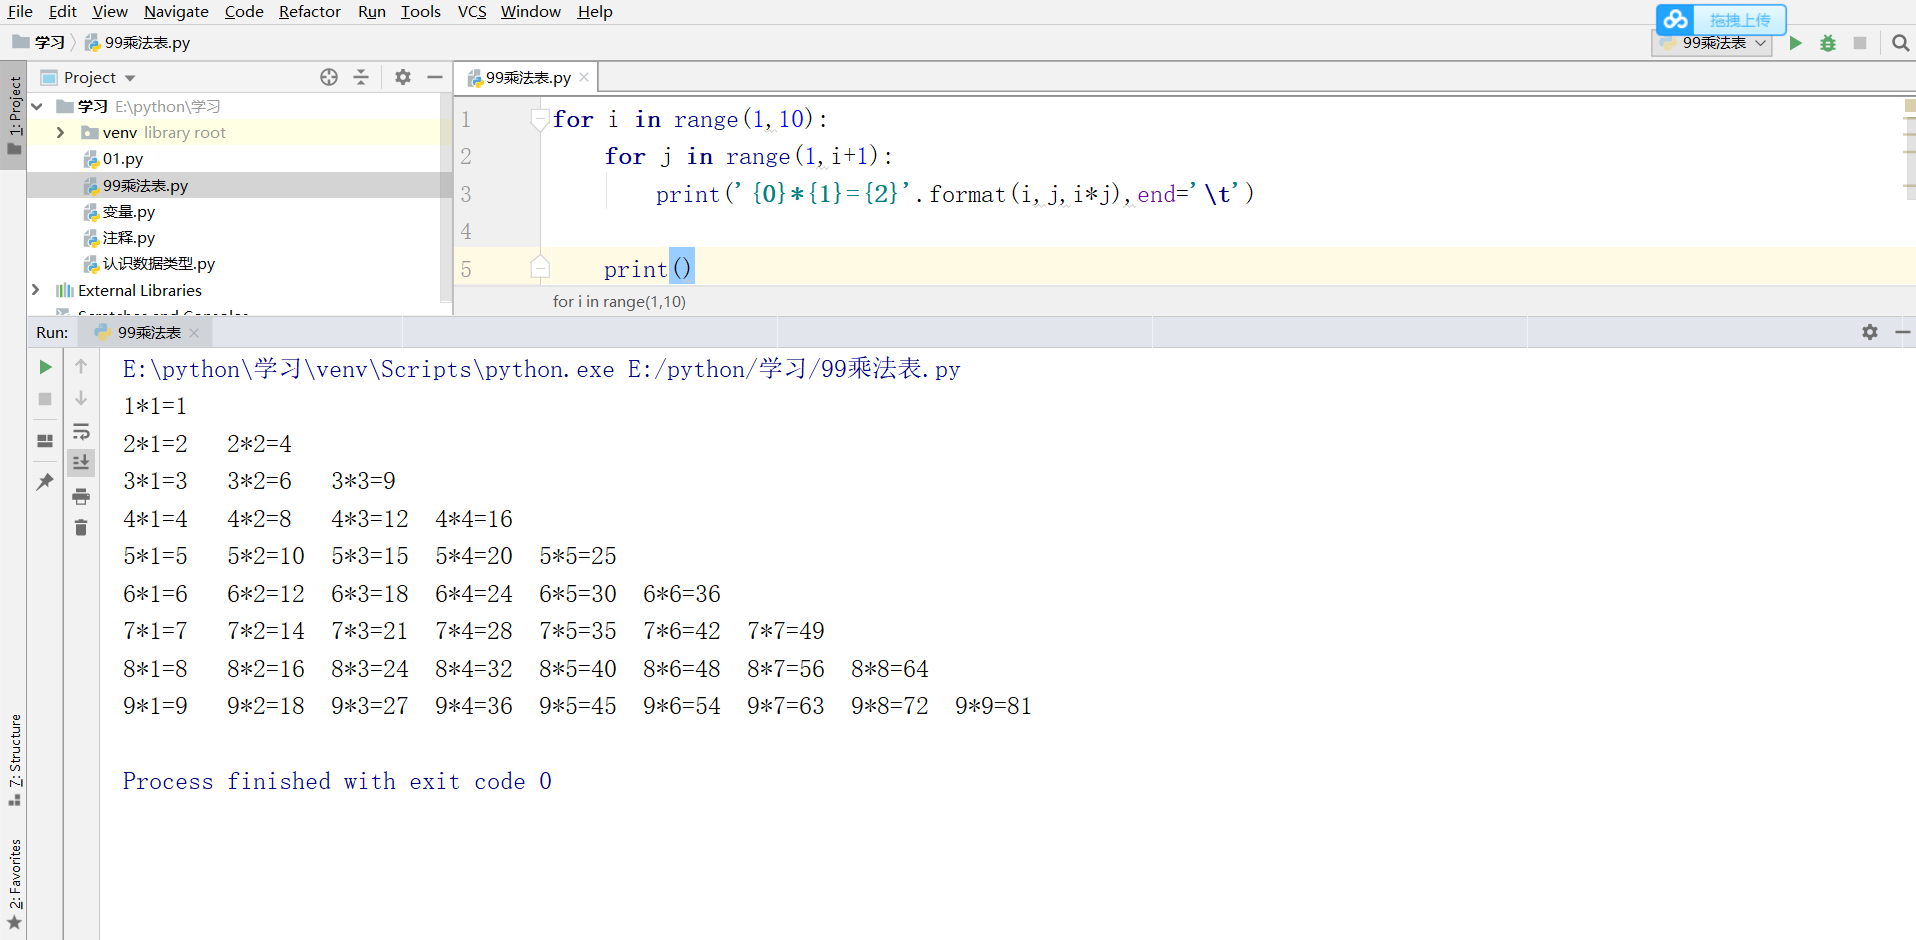Open the Edit menu
Screen dimensions: 1916x940
pos(63,11)
